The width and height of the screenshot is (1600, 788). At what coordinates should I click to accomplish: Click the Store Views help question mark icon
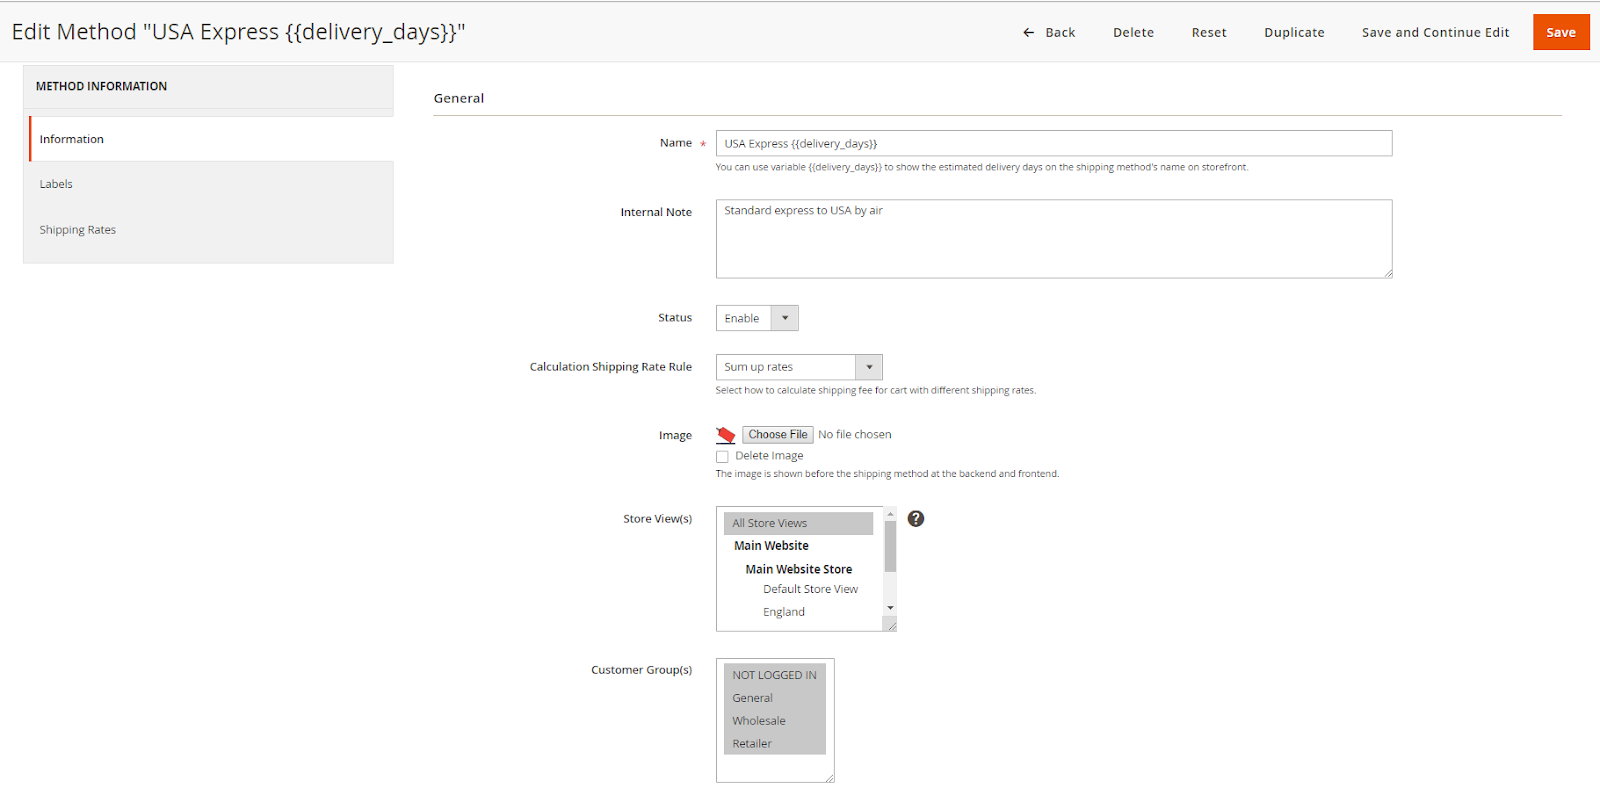coord(915,519)
